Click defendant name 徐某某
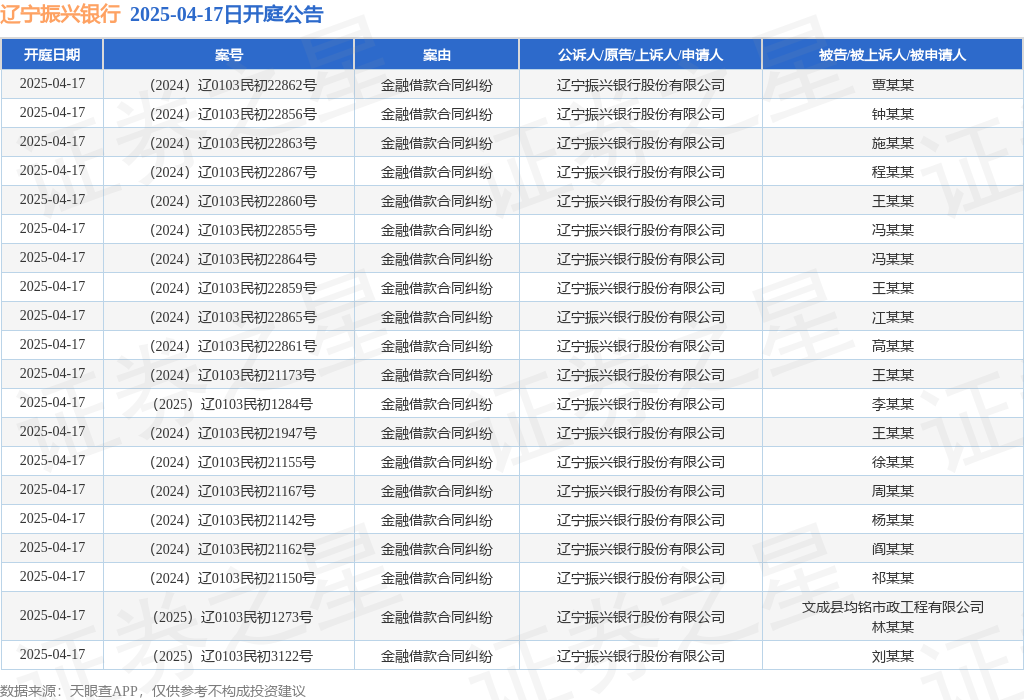The image size is (1024, 700). coord(893,462)
